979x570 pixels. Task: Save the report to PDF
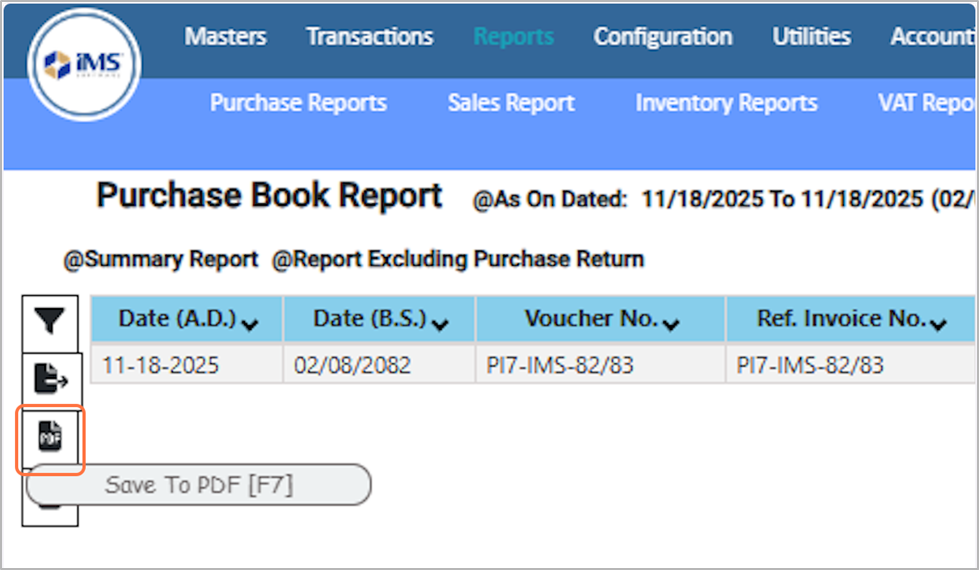[x=49, y=436]
